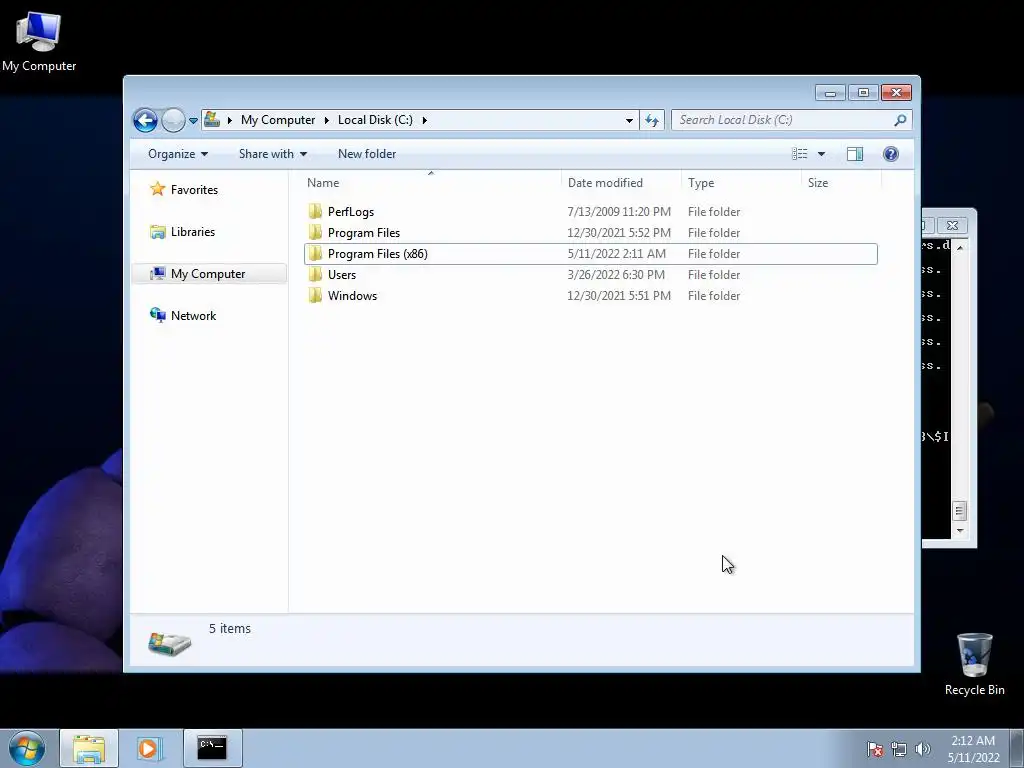This screenshot has height=768, width=1024.
Task: Go back using the Back arrow button
Action: point(145,120)
